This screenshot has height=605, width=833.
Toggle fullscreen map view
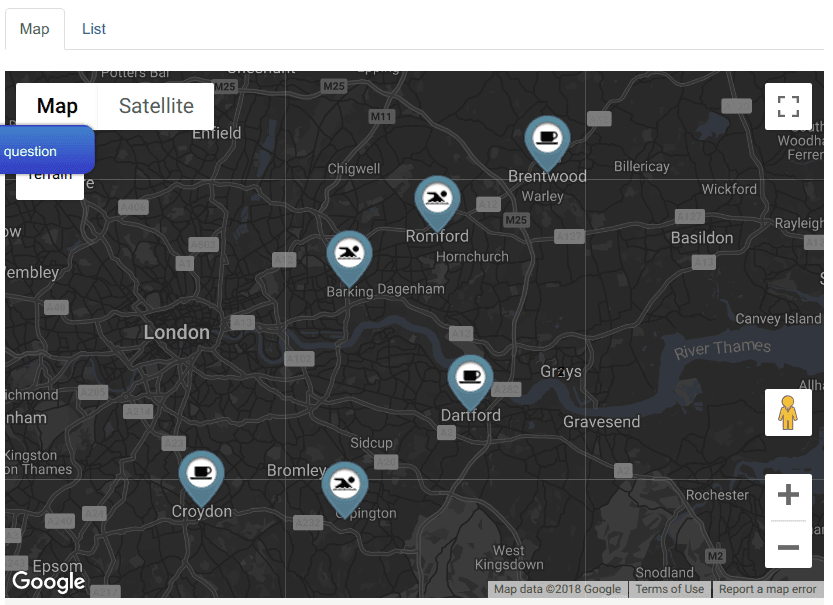(x=788, y=106)
